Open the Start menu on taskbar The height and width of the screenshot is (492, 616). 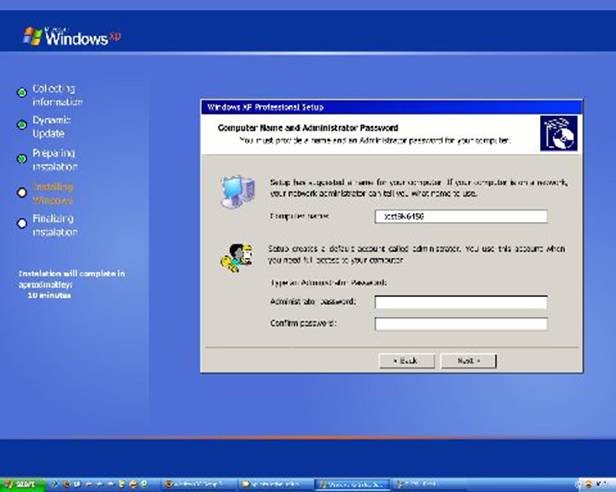[x=23, y=485]
